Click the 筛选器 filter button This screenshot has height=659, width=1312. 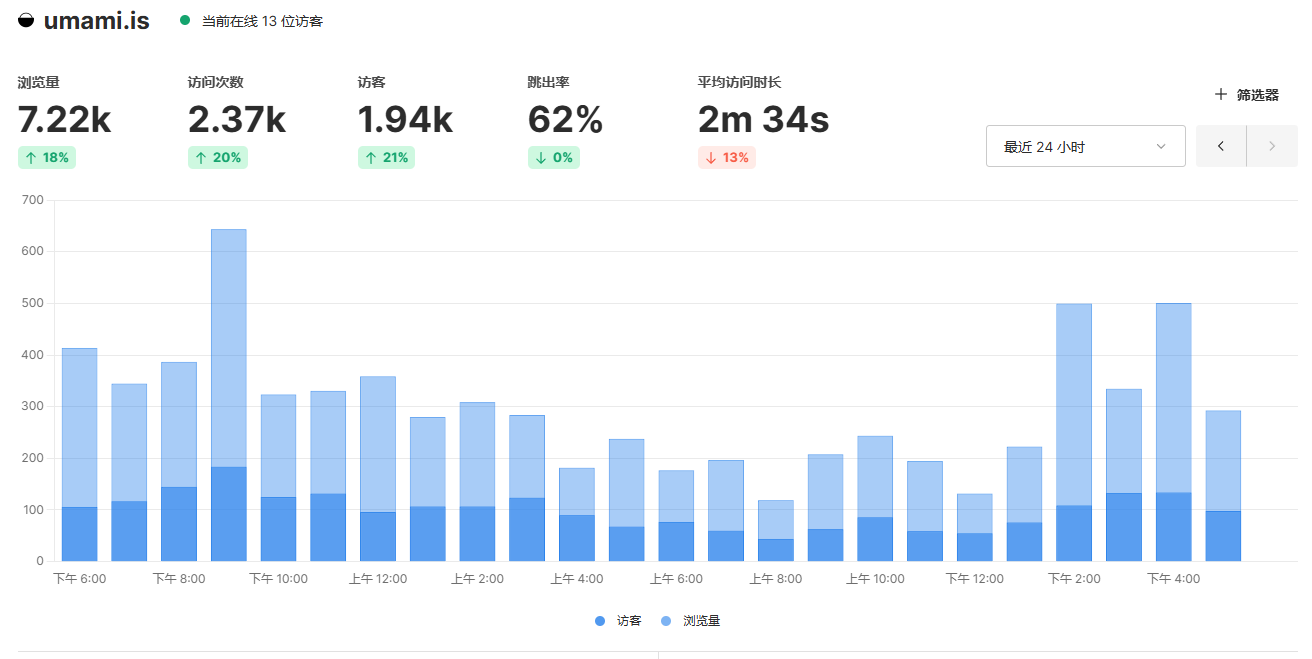click(x=1246, y=94)
